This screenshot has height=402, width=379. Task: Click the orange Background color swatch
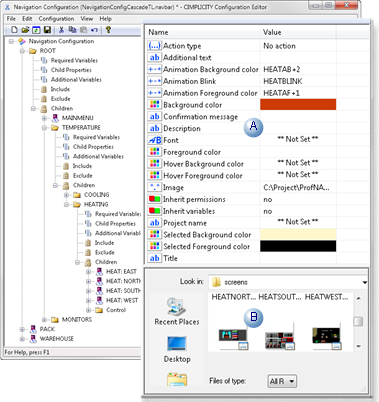[x=298, y=104]
